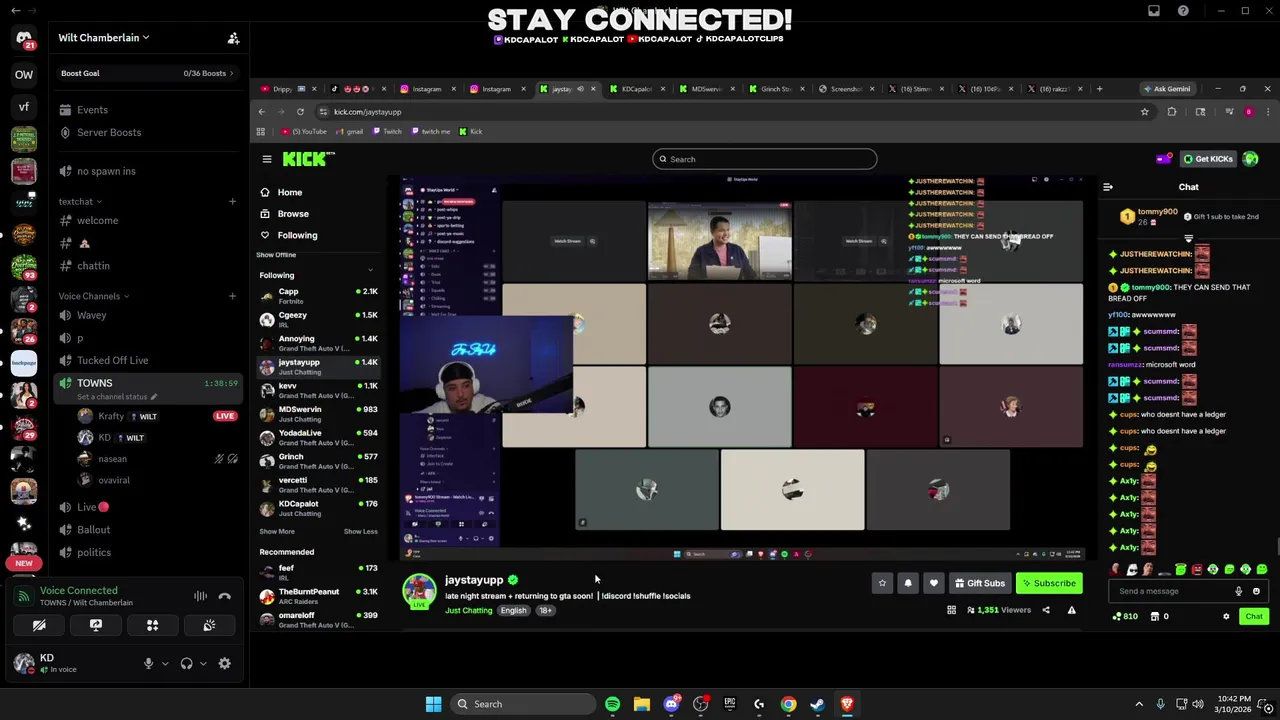Expand headphone output device options arrow
This screenshot has width=1280, height=720.
pyautogui.click(x=203, y=663)
